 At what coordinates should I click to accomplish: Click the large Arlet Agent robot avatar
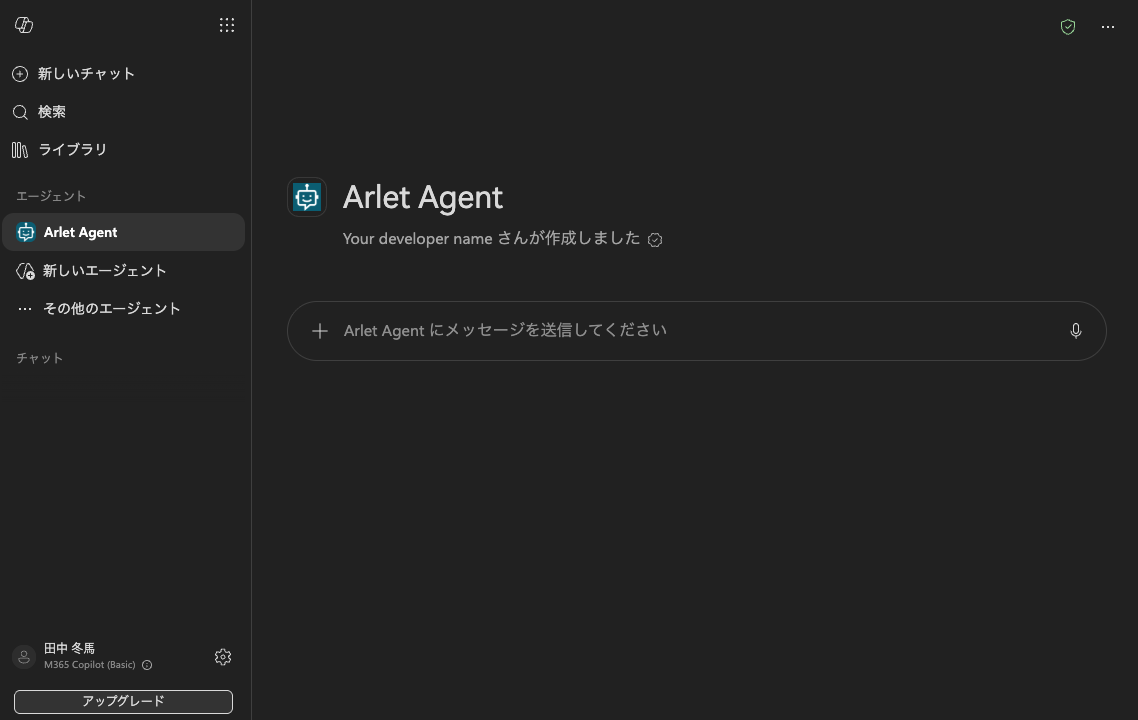pyautogui.click(x=307, y=197)
